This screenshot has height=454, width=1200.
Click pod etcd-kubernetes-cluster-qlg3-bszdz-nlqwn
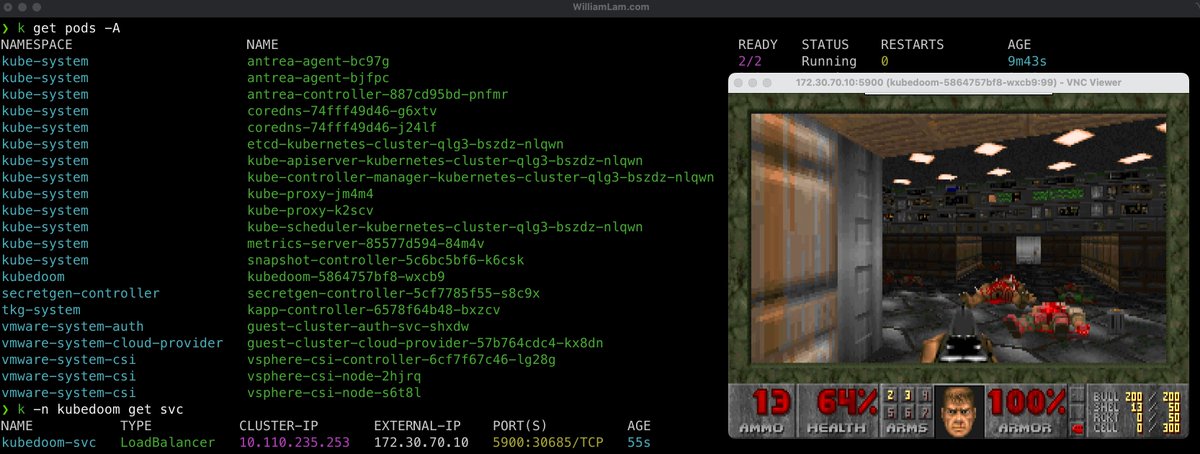click(403, 144)
